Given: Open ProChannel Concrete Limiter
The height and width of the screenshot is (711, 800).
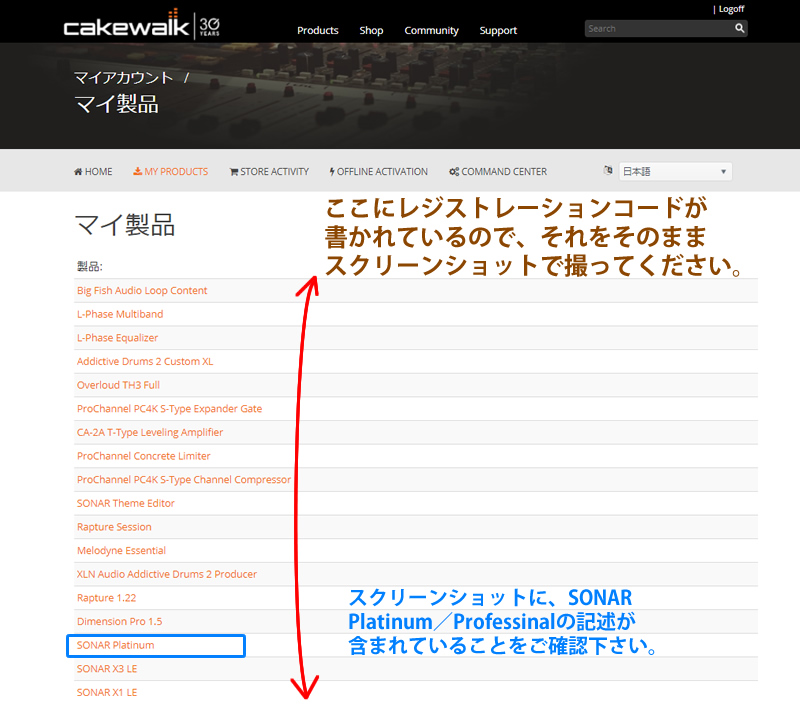Looking at the screenshot, I should pos(144,456).
